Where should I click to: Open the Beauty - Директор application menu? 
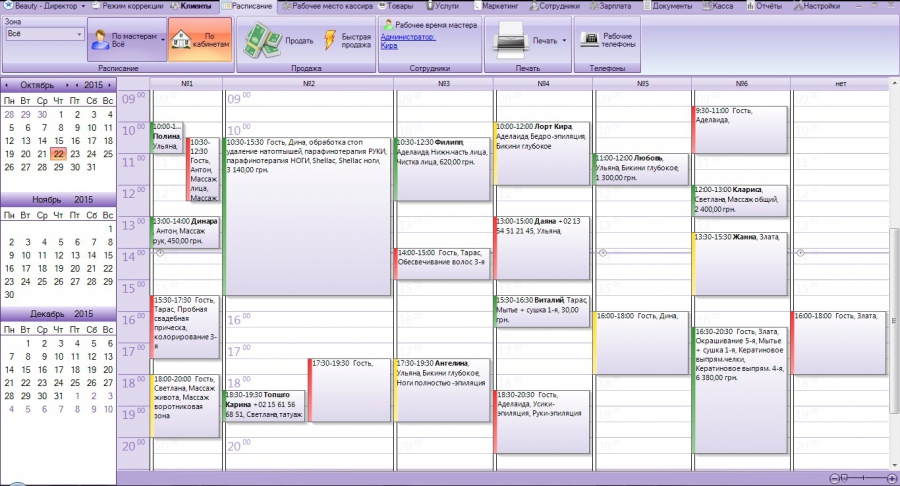tap(44, 6)
